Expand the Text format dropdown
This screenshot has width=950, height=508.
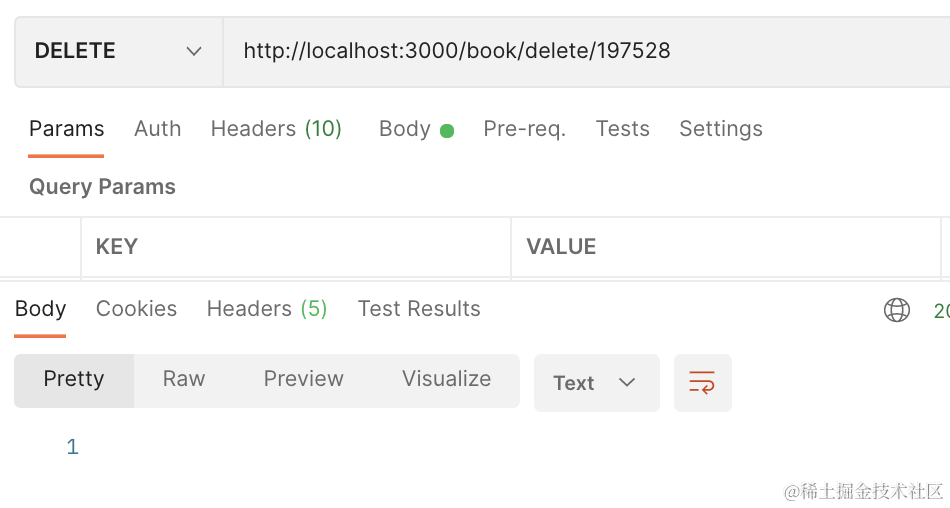click(x=597, y=383)
